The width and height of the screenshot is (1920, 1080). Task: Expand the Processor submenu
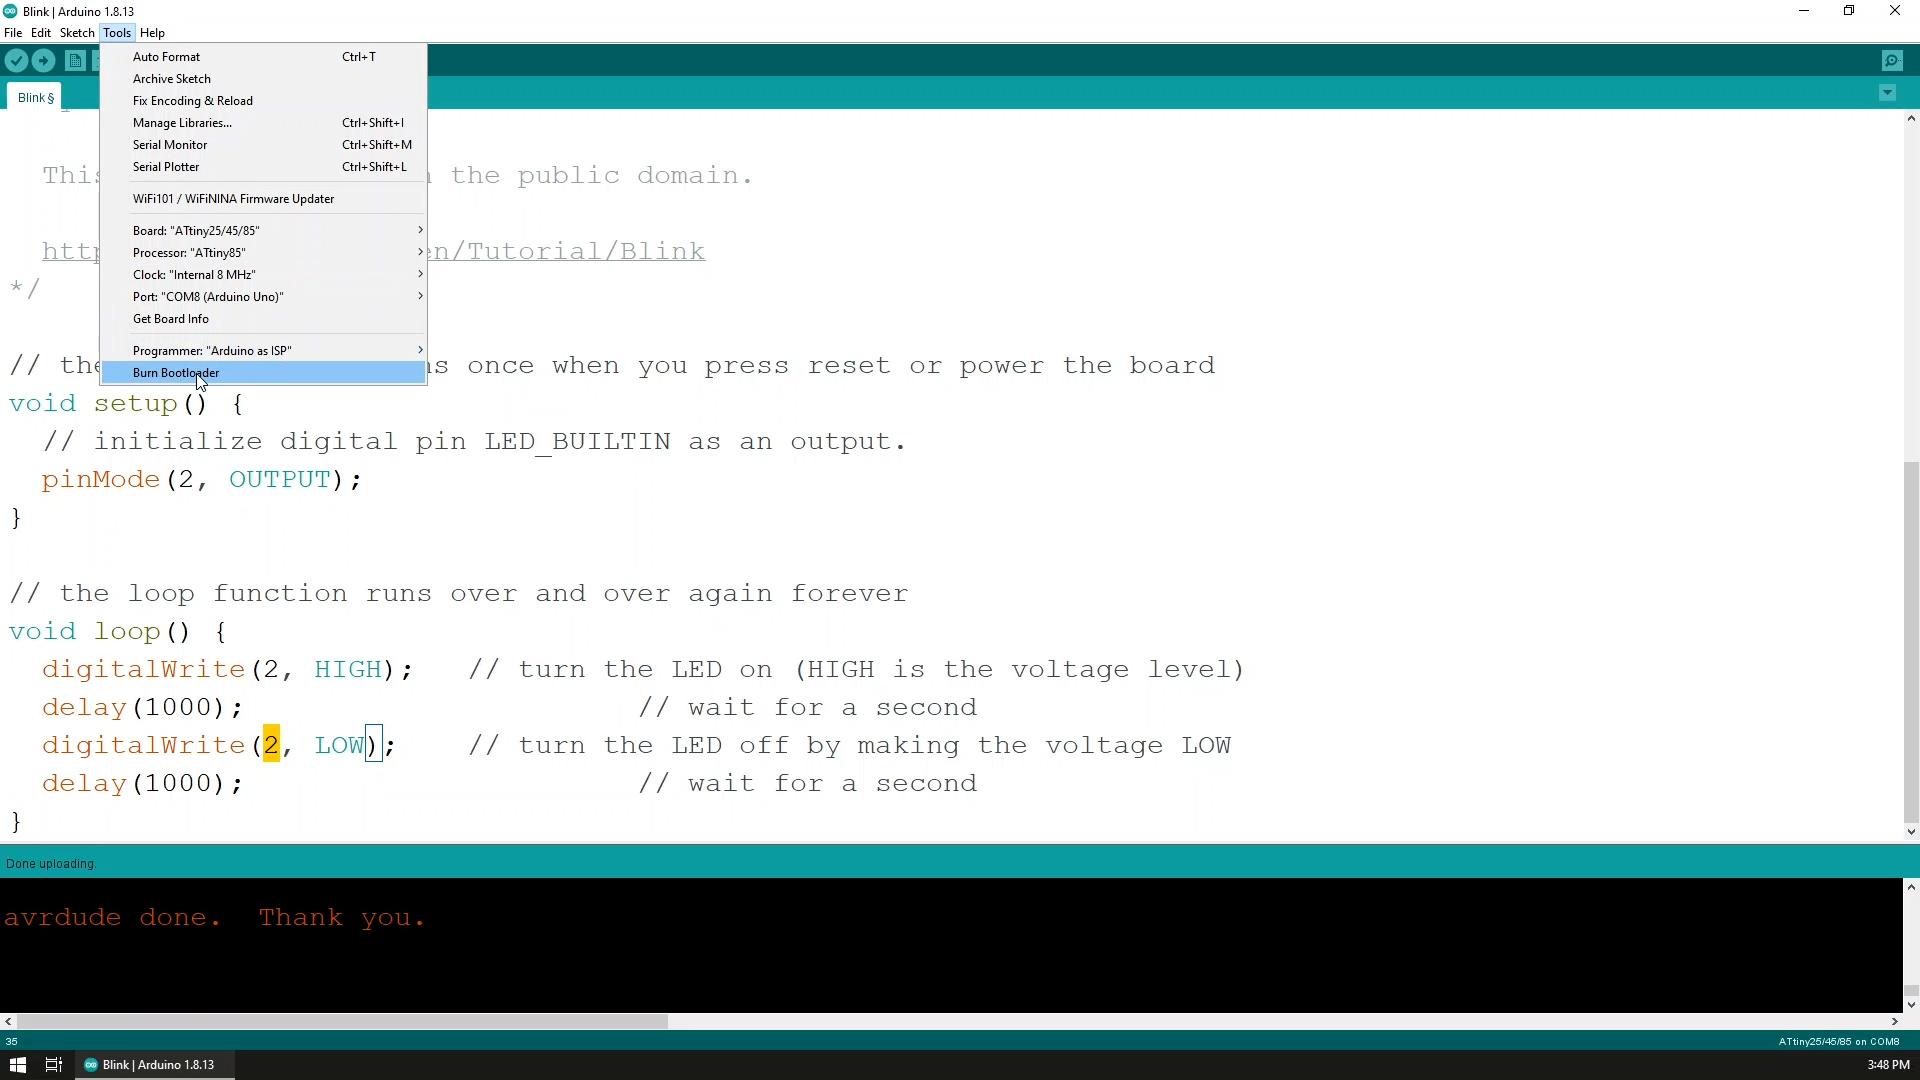[x=189, y=252]
